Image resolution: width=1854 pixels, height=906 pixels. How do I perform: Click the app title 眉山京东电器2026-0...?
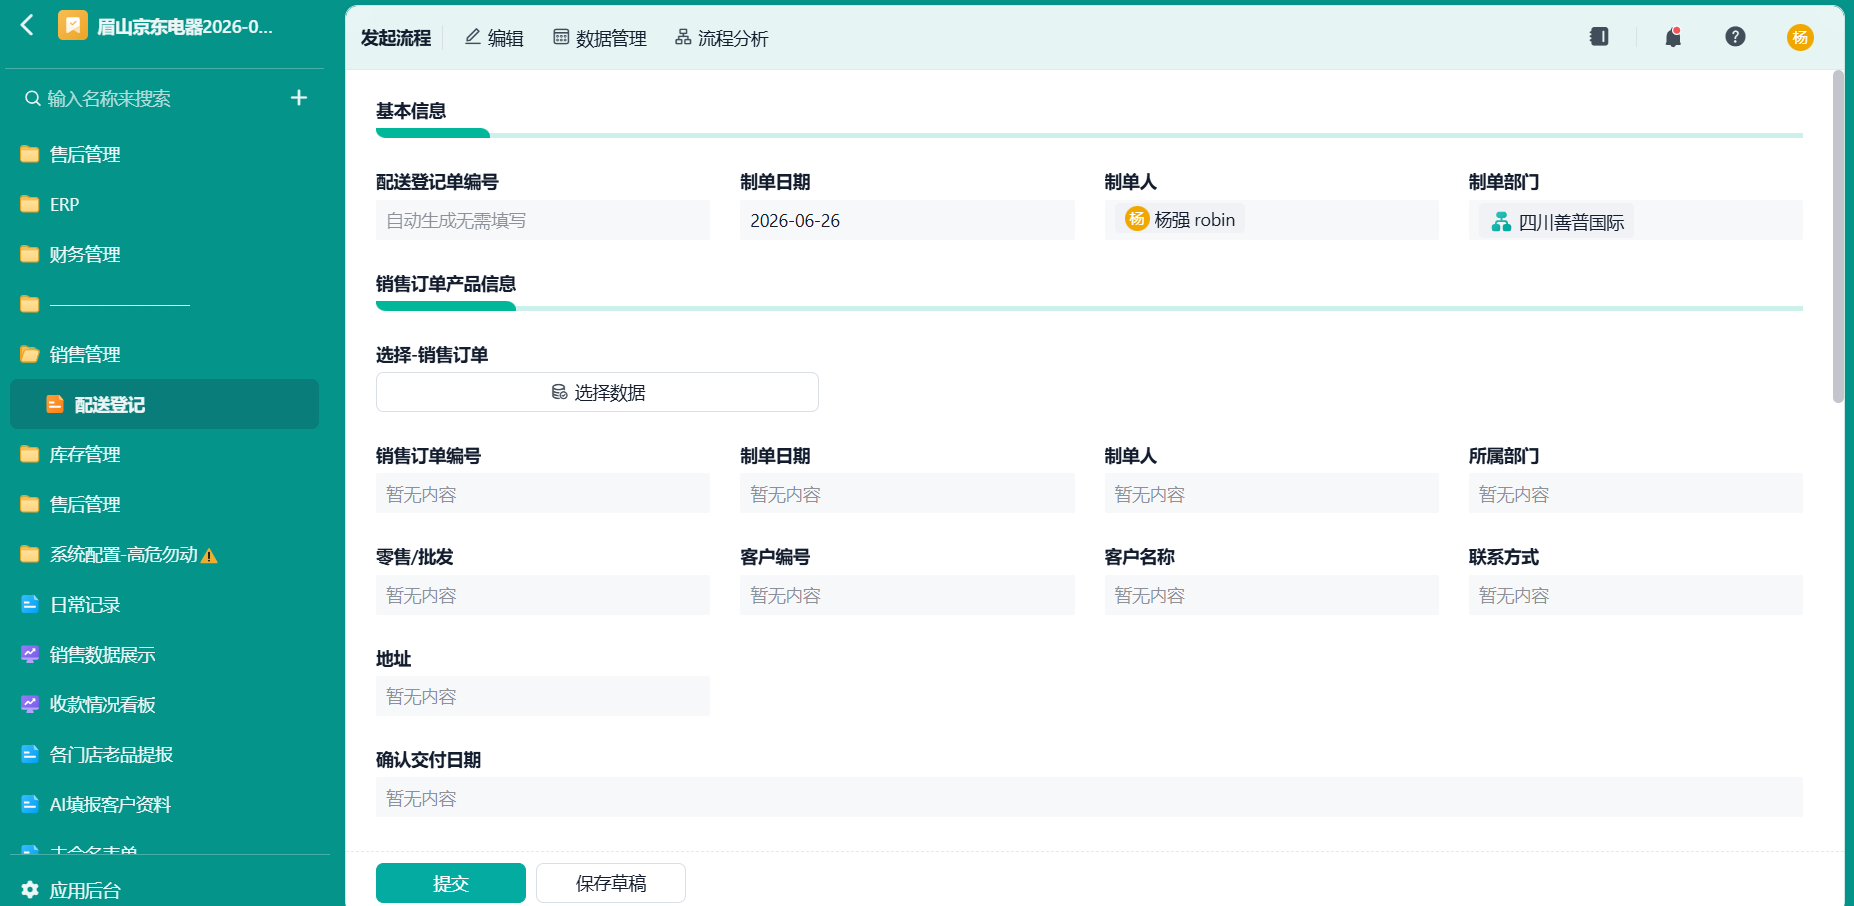click(x=185, y=26)
